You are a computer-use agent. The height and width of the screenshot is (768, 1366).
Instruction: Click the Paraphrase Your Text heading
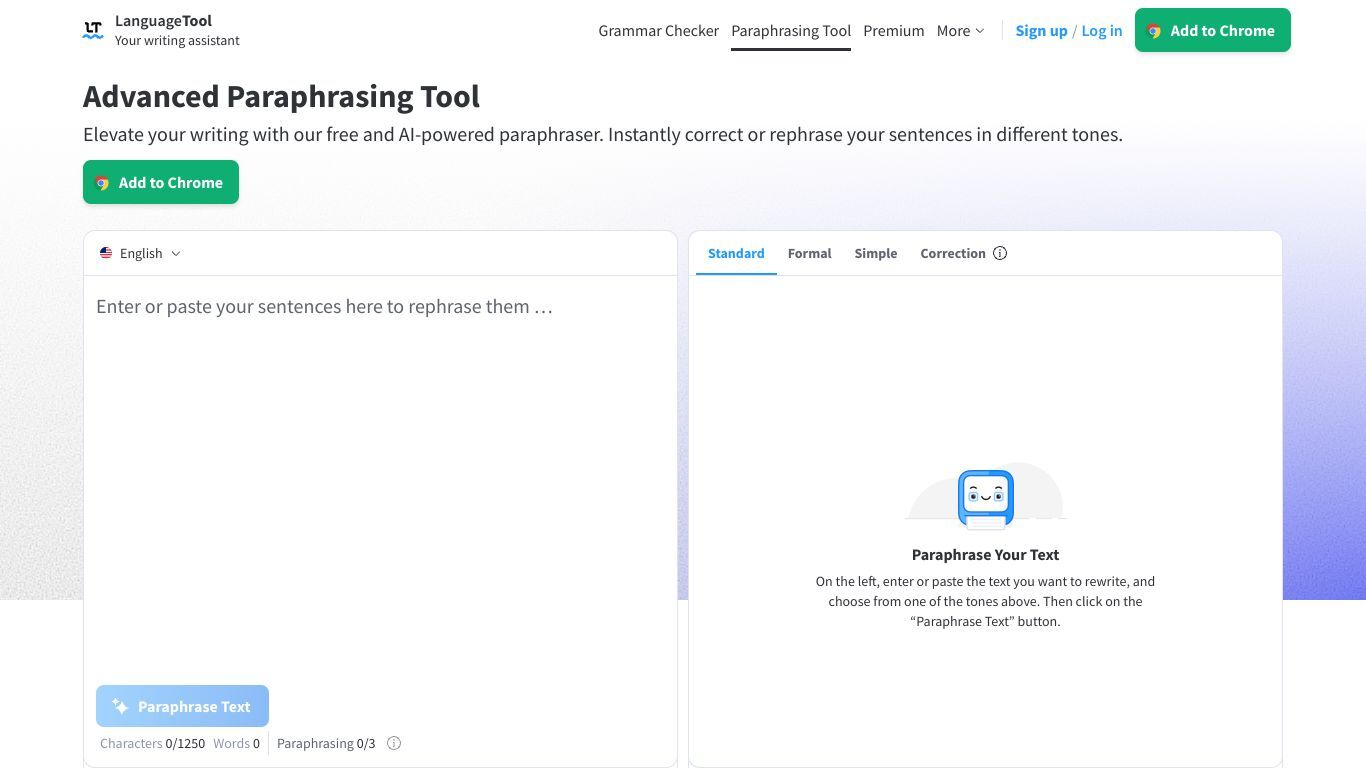[985, 554]
